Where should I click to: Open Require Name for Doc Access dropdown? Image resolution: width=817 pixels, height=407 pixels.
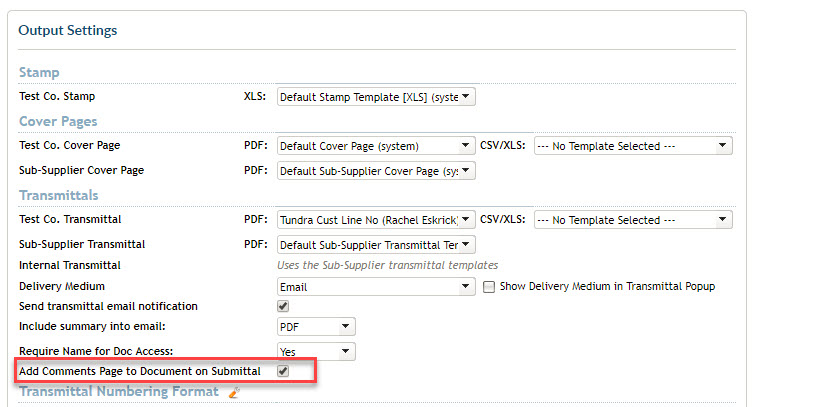pyautogui.click(x=316, y=352)
